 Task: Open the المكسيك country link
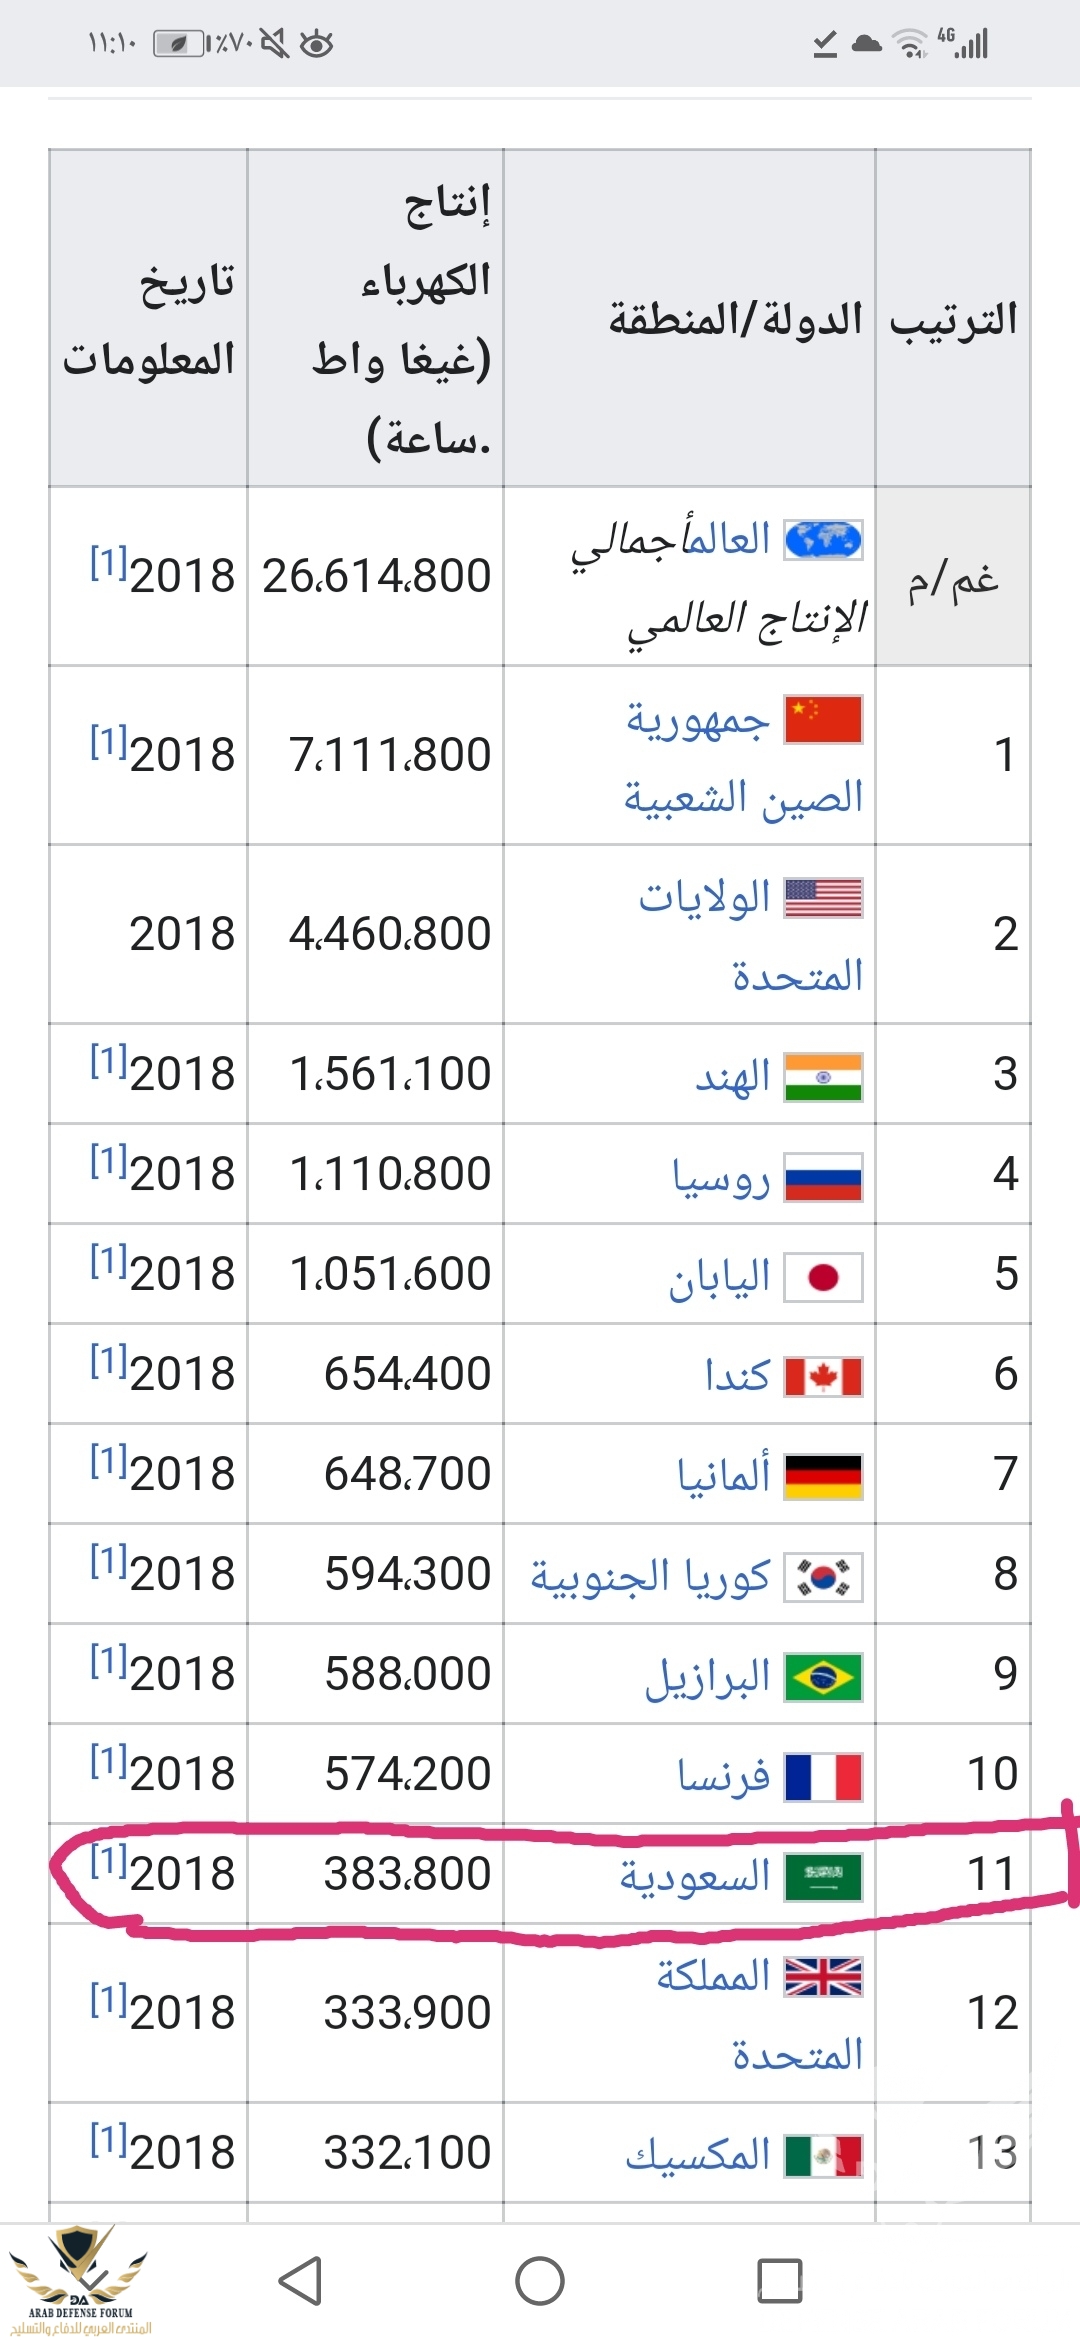[x=698, y=2155]
